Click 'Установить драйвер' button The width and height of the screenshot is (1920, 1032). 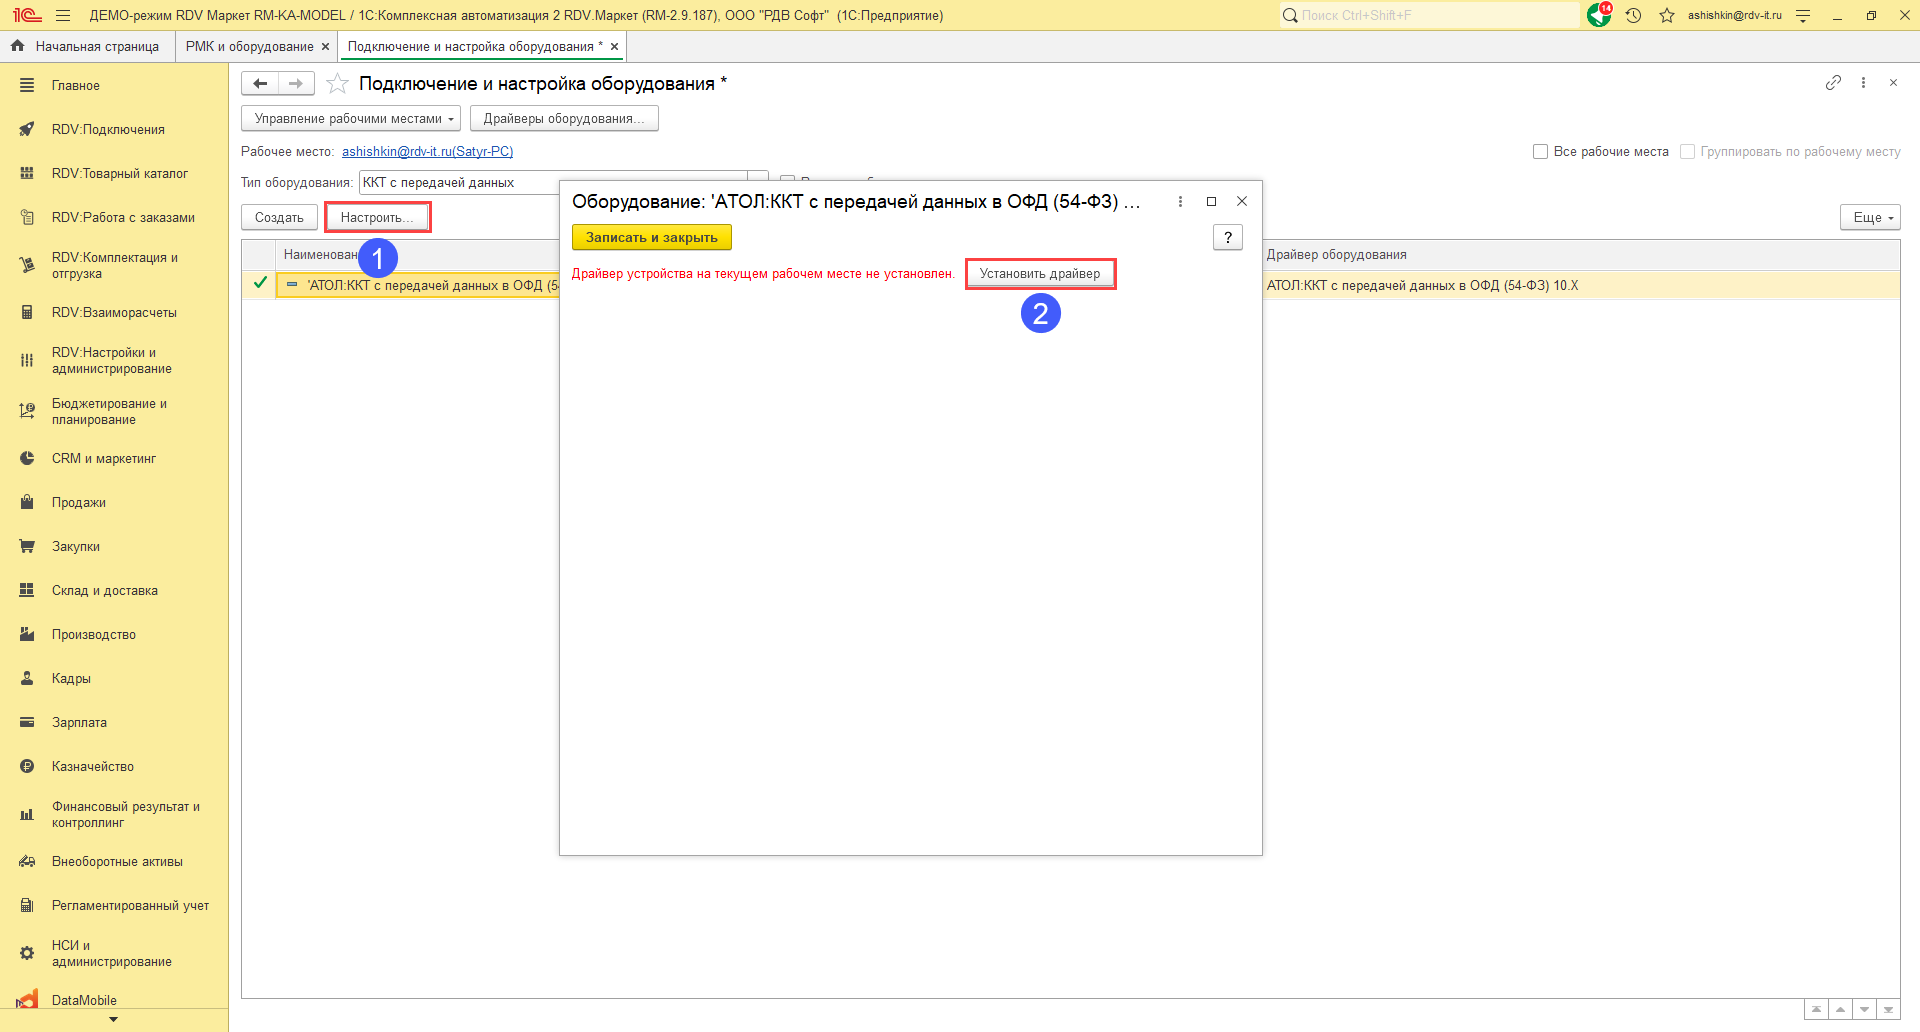(x=1039, y=274)
